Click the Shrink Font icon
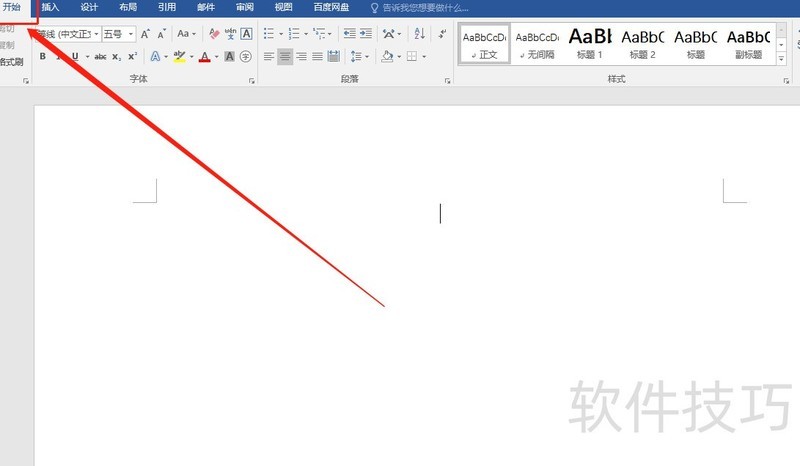 click(162, 34)
